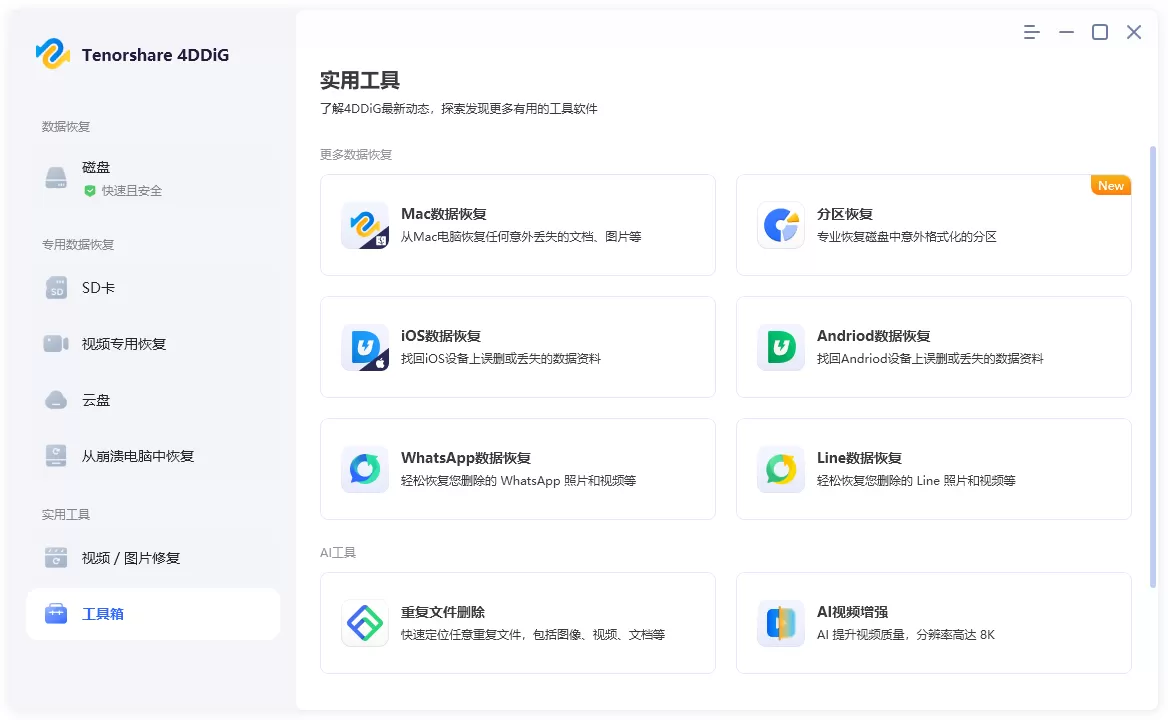
Task: Select the 分区恢复 partition recovery icon
Action: (780, 224)
